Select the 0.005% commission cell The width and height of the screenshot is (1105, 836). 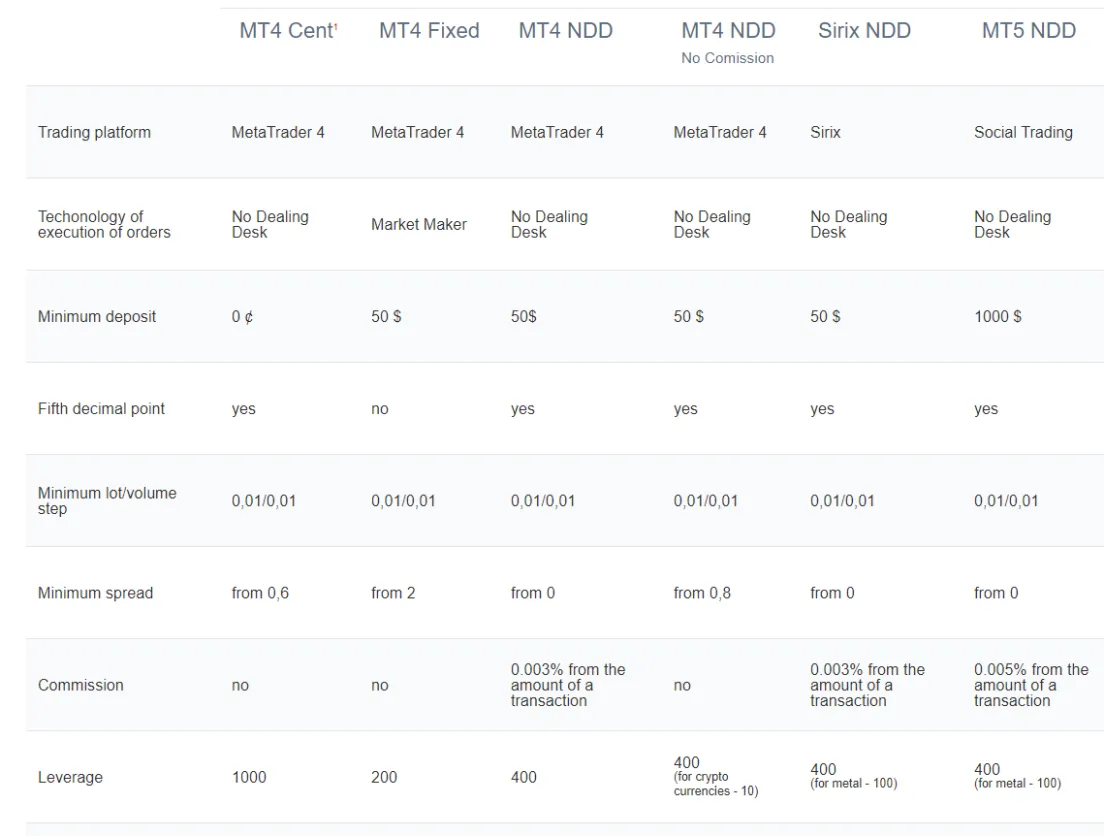[1031, 685]
